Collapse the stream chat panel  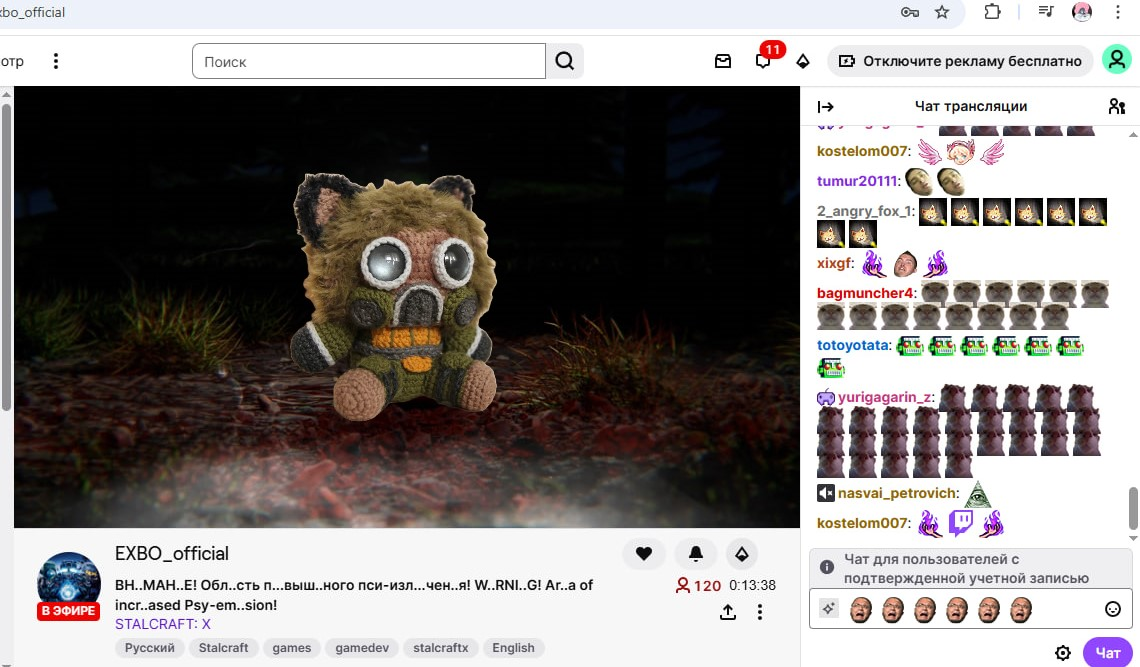click(x=825, y=107)
